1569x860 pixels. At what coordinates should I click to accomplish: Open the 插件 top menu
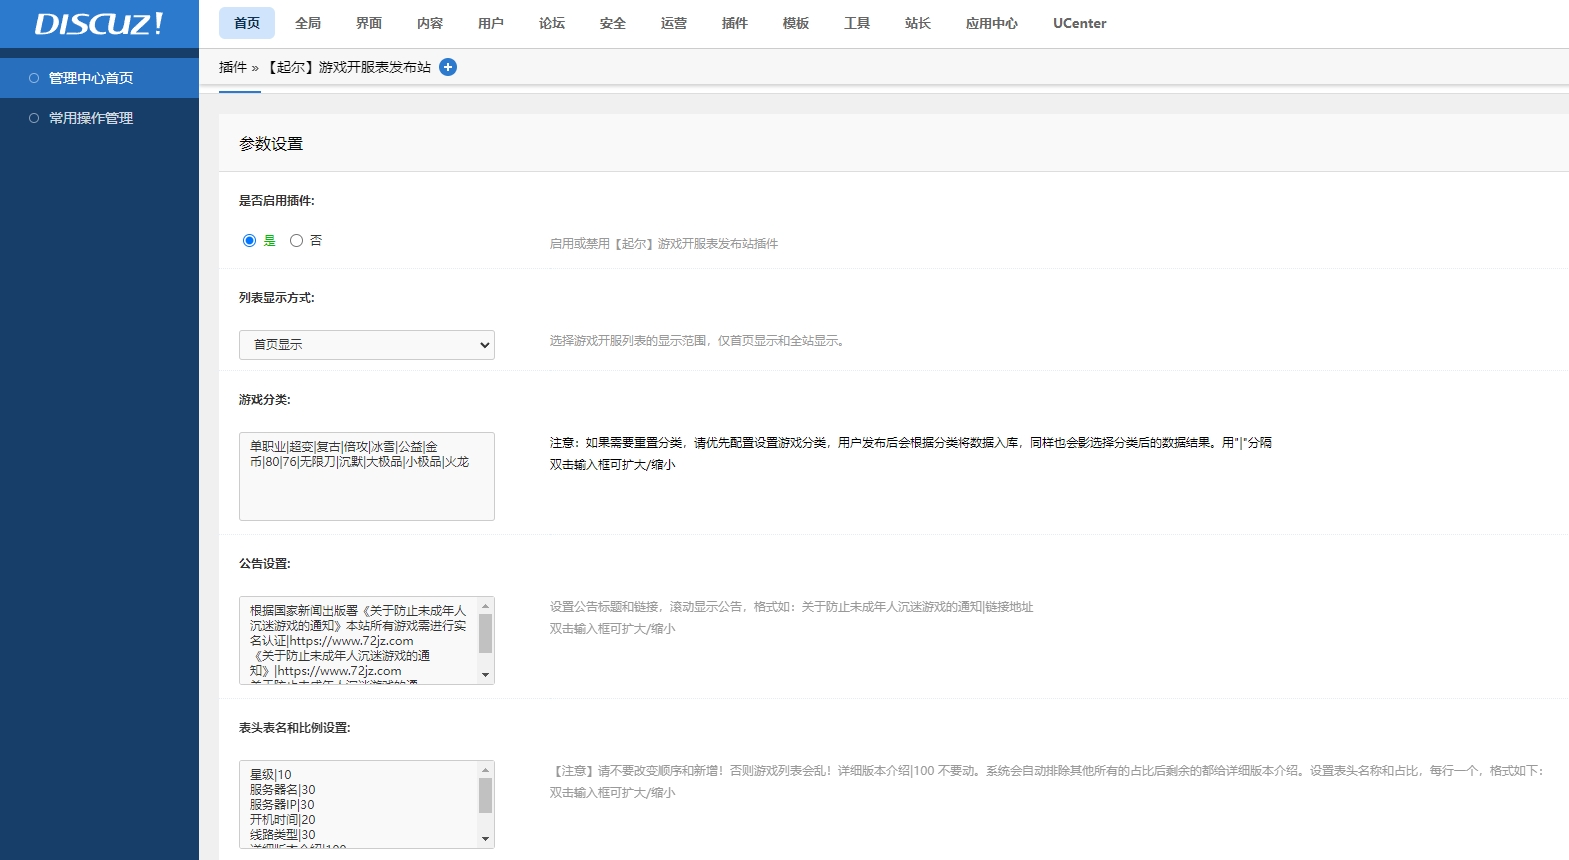point(735,23)
